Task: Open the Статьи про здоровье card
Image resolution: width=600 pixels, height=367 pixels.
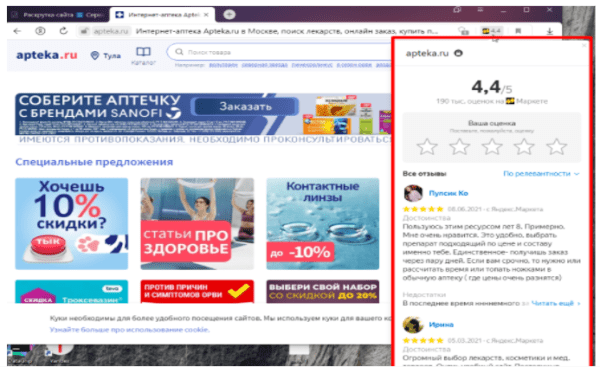Action: click(197, 223)
